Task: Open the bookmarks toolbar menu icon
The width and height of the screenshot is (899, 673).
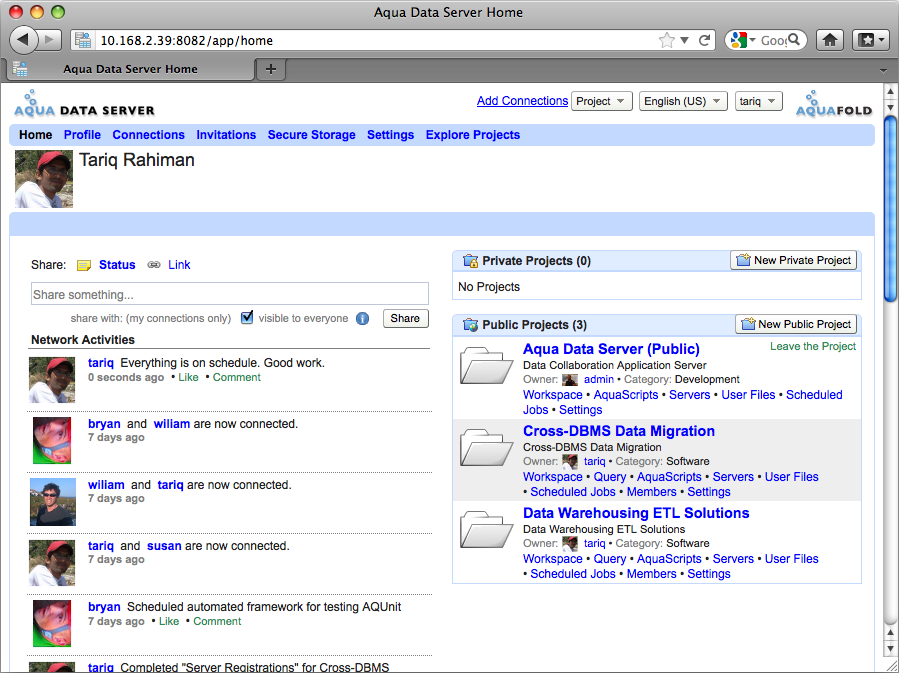Action: point(871,40)
